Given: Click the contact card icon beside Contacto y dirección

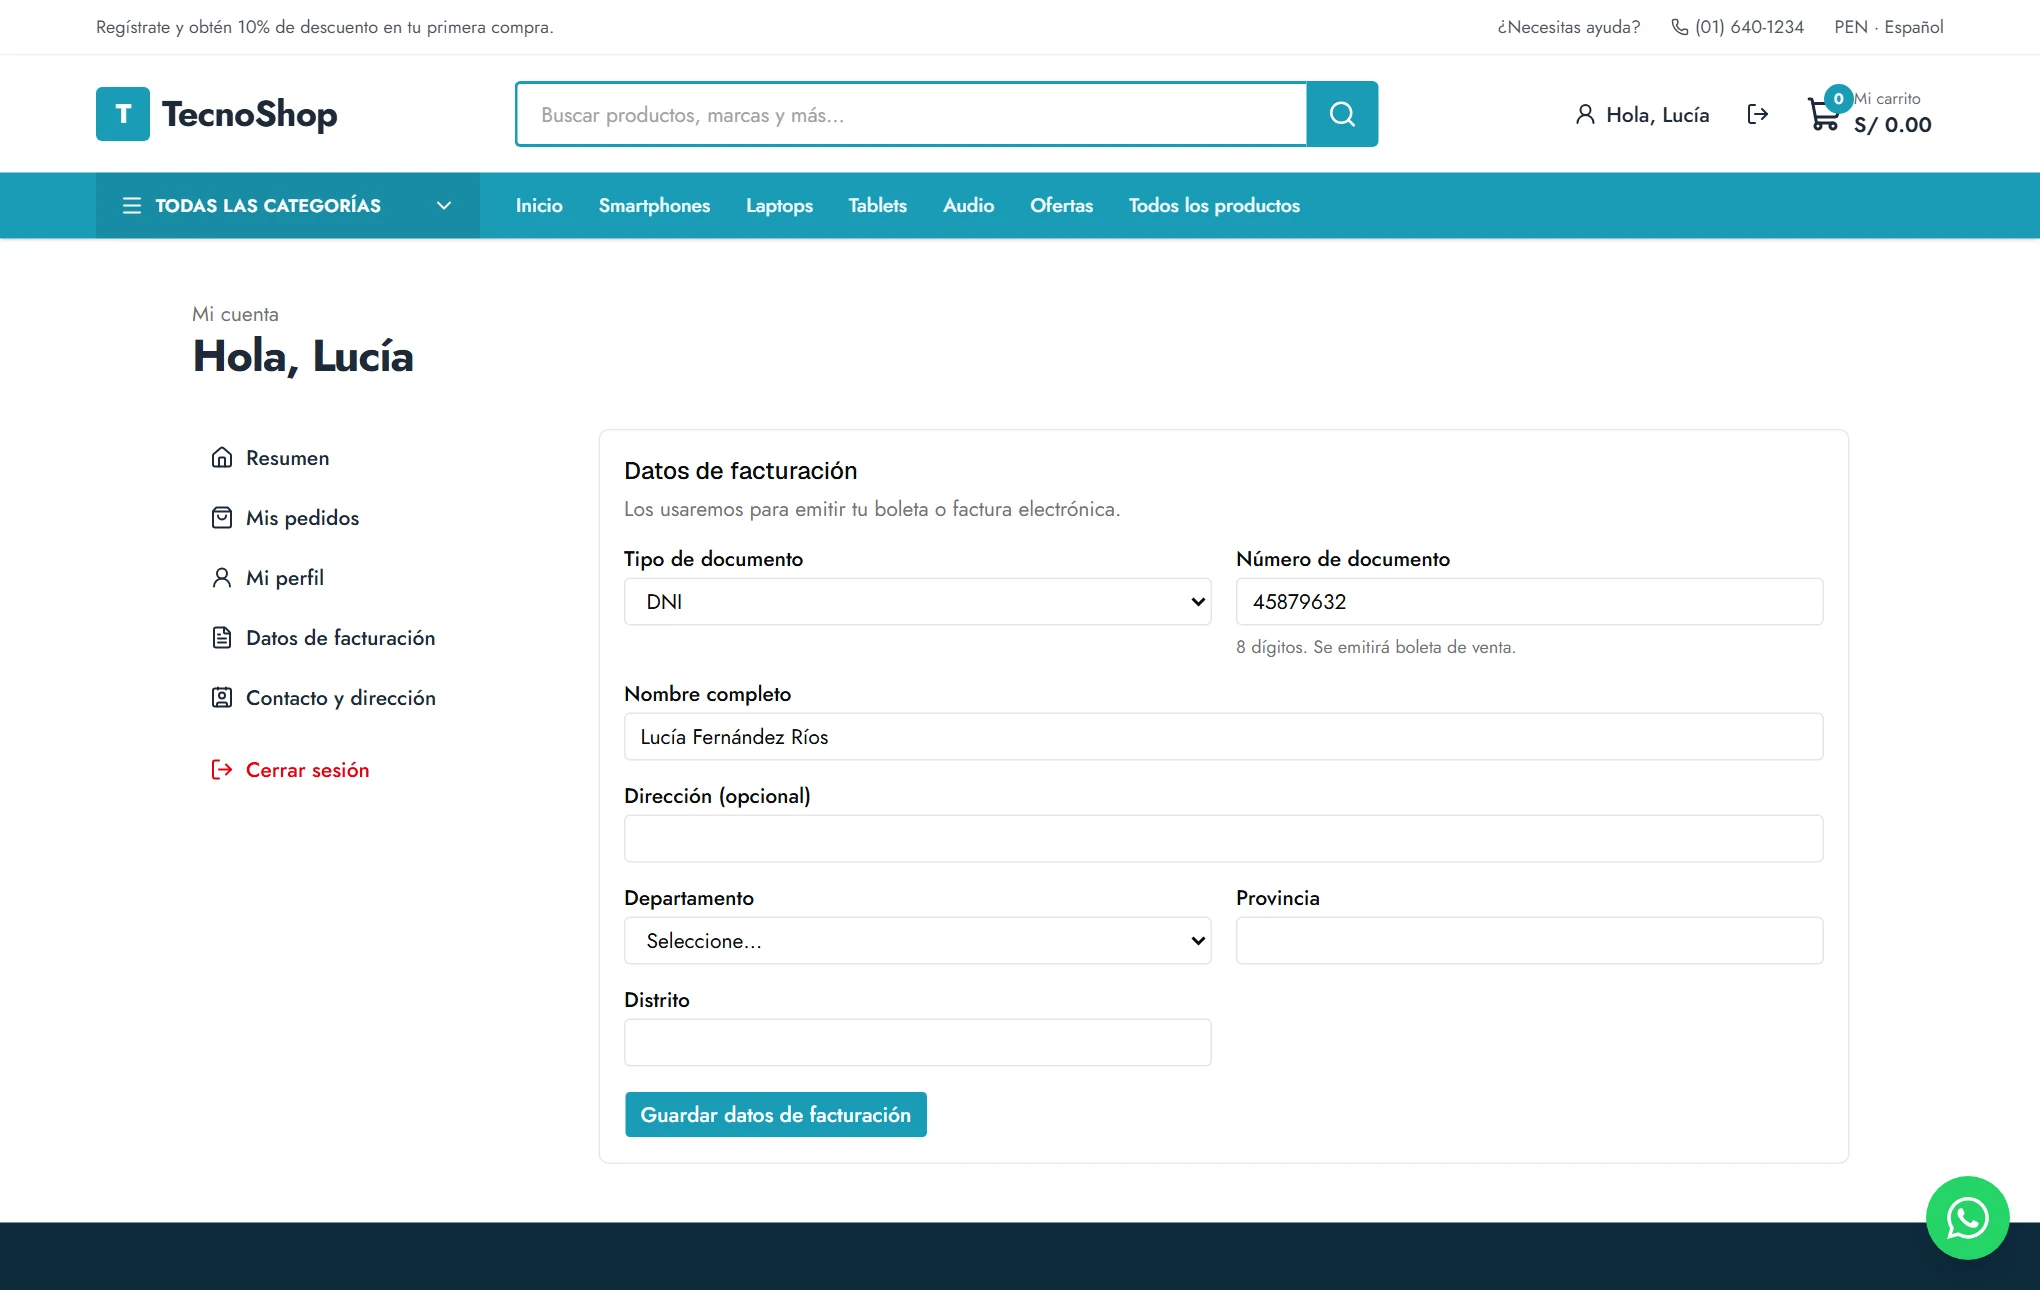Looking at the screenshot, I should point(222,697).
